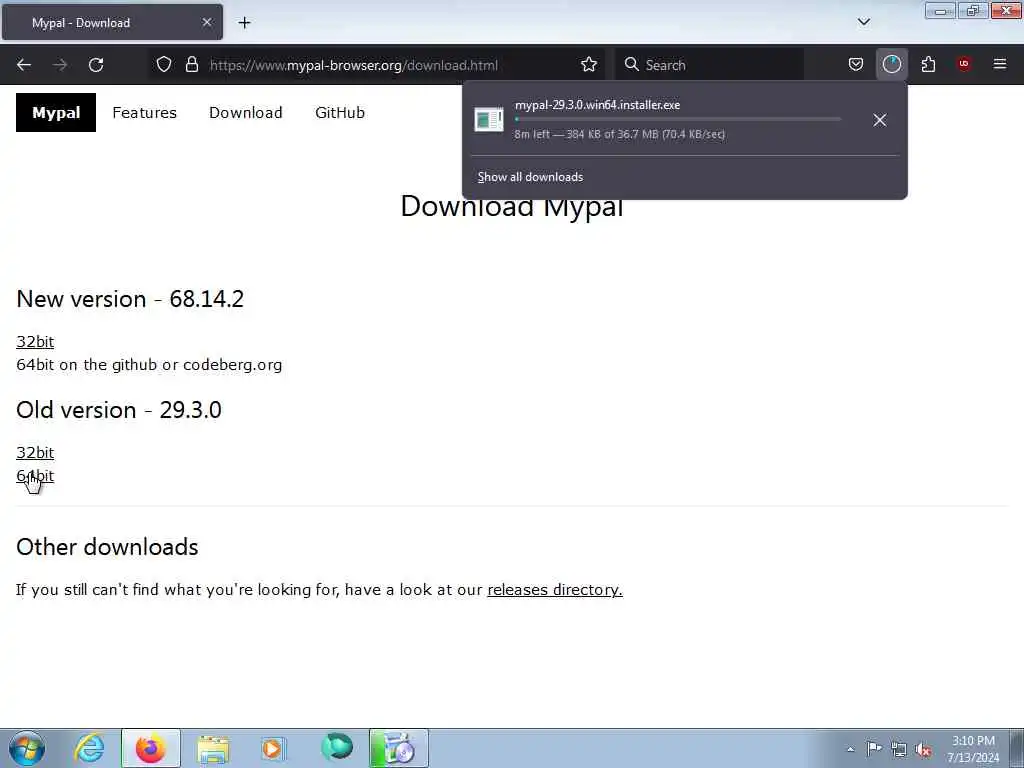Click the Show desktop strip
Screen dimensions: 1024x768
click(x=1017, y=748)
